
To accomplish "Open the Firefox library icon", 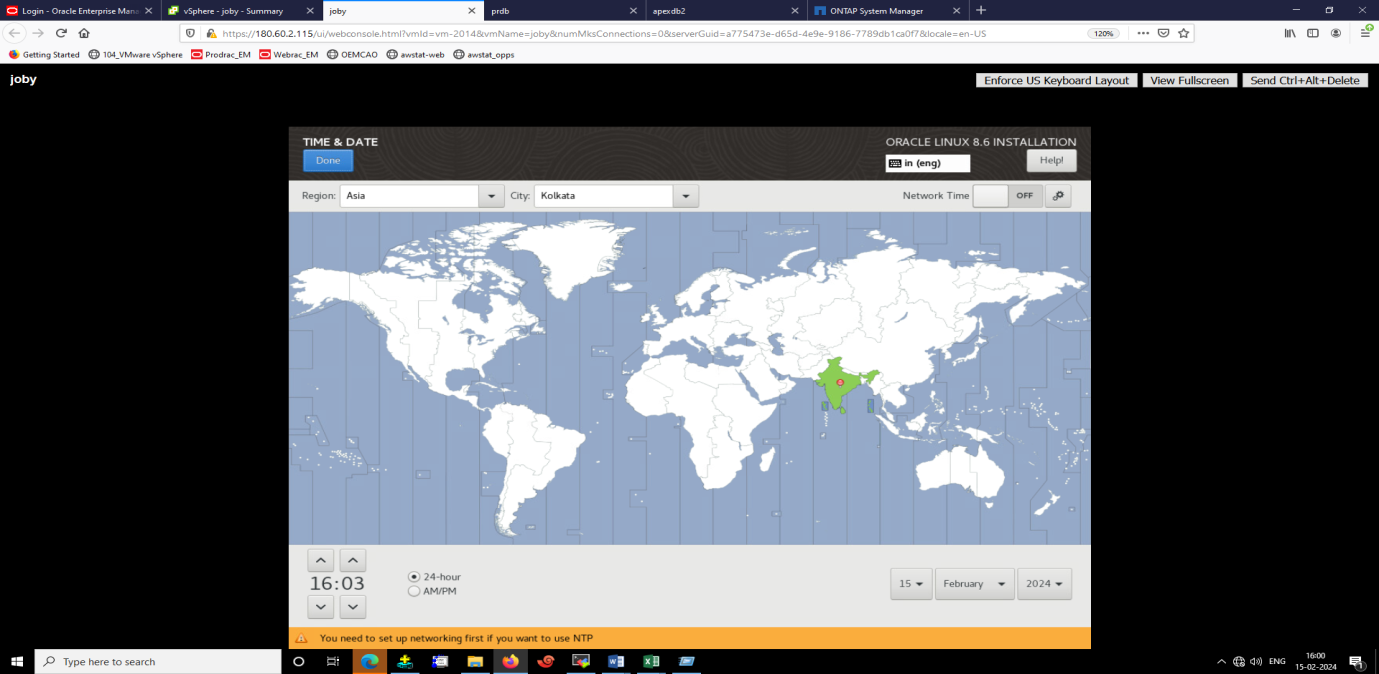I will coord(1291,33).
